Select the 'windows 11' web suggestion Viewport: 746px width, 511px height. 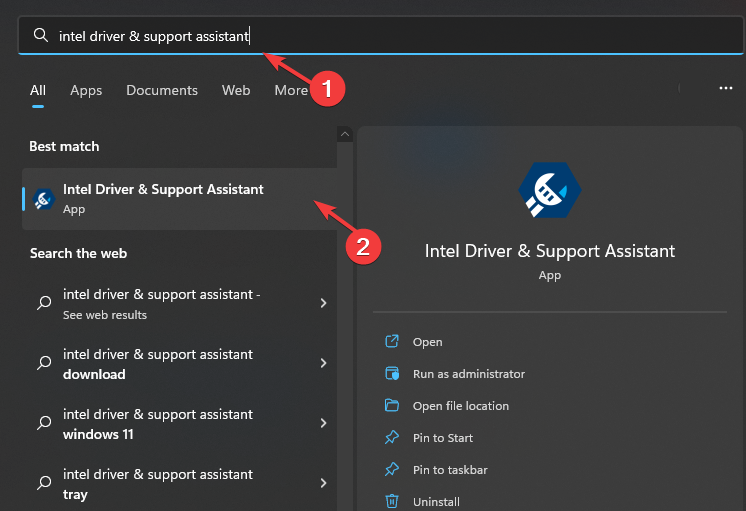click(x=179, y=424)
